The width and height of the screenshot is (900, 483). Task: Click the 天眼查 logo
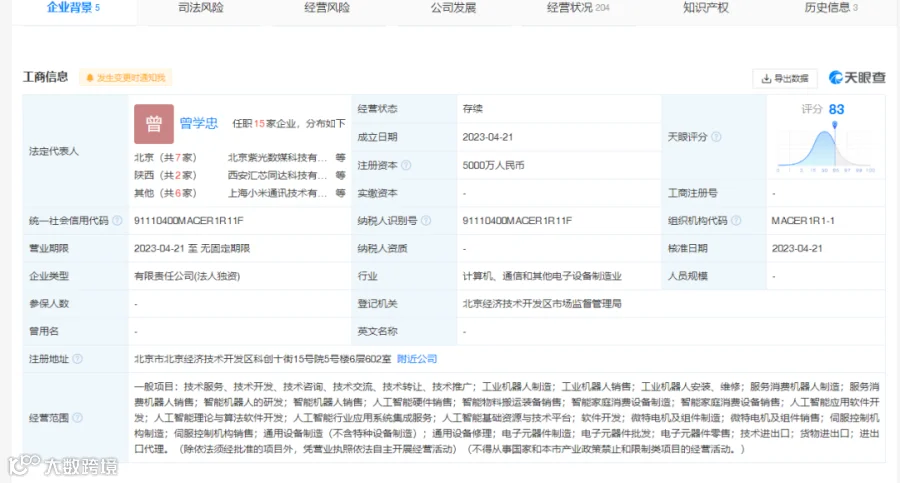tap(858, 78)
